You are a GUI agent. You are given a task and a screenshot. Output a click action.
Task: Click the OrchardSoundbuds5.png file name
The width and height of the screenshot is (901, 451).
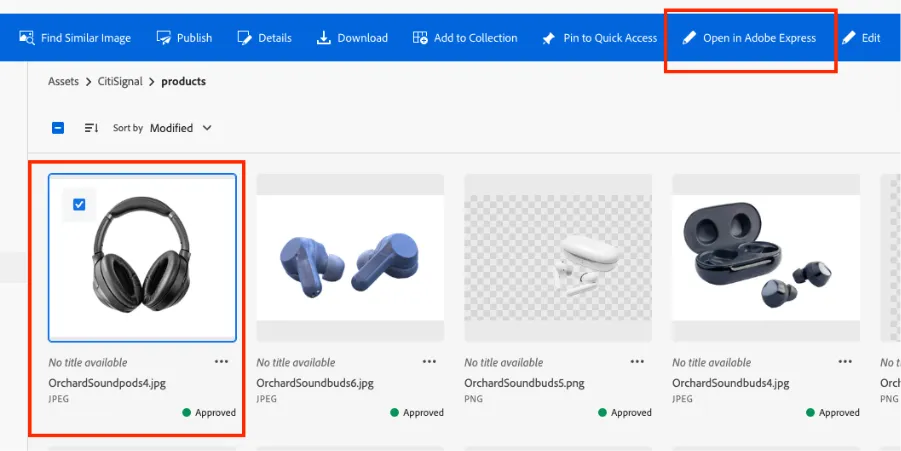click(x=524, y=383)
